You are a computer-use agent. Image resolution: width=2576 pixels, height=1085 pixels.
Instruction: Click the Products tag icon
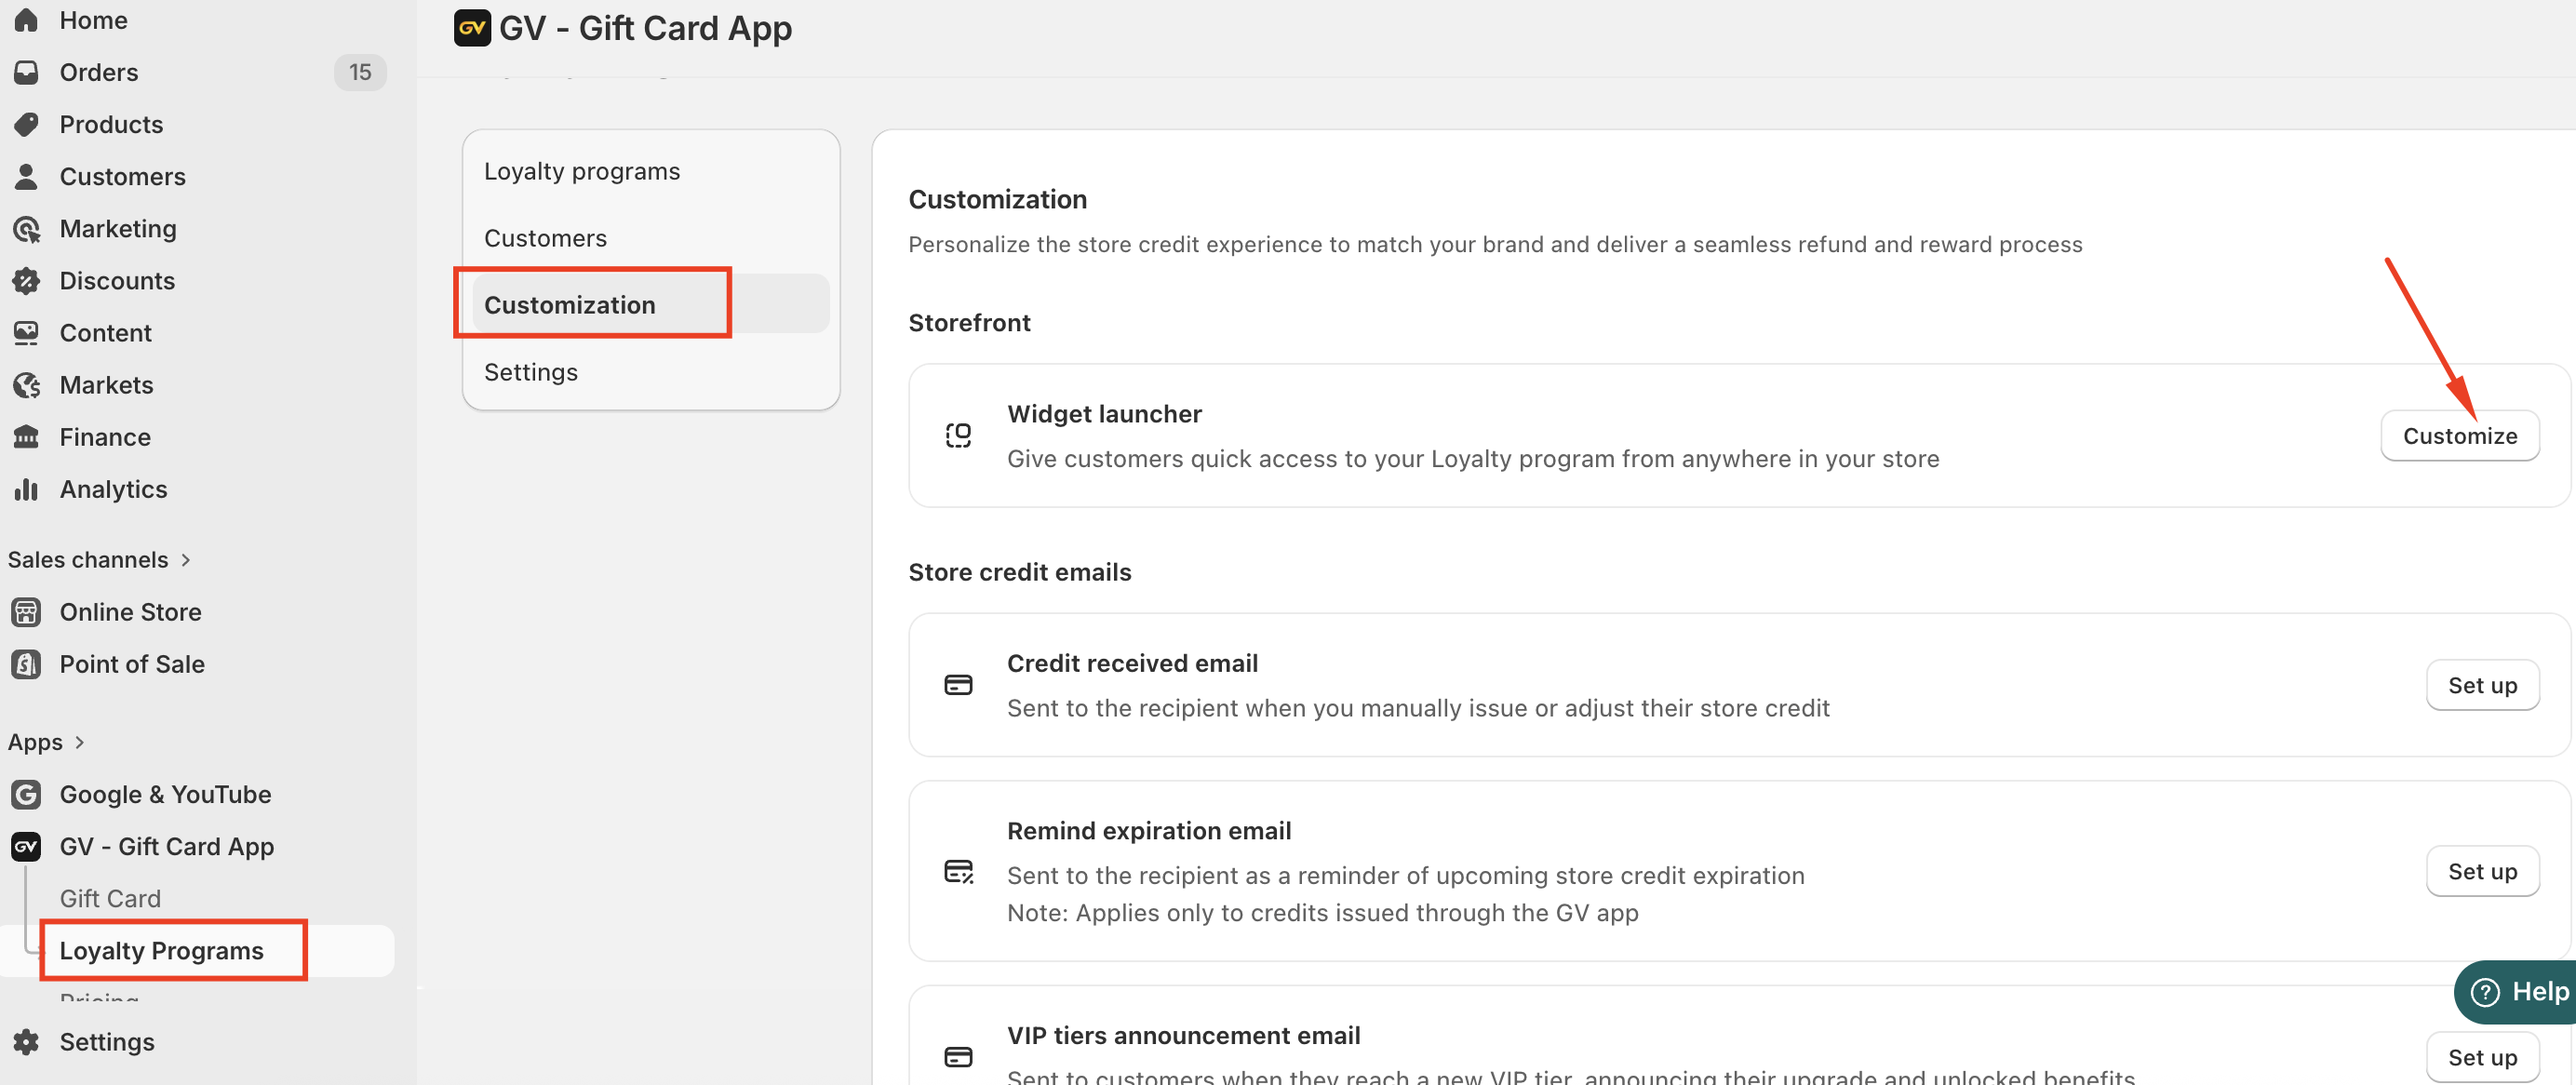(26, 124)
